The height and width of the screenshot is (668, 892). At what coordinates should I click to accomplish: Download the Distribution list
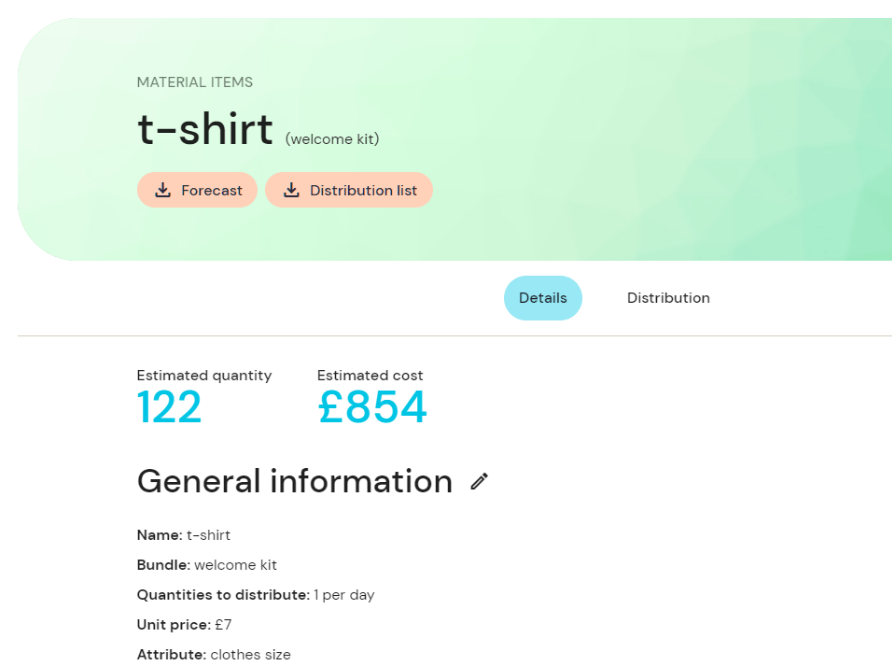click(x=349, y=190)
